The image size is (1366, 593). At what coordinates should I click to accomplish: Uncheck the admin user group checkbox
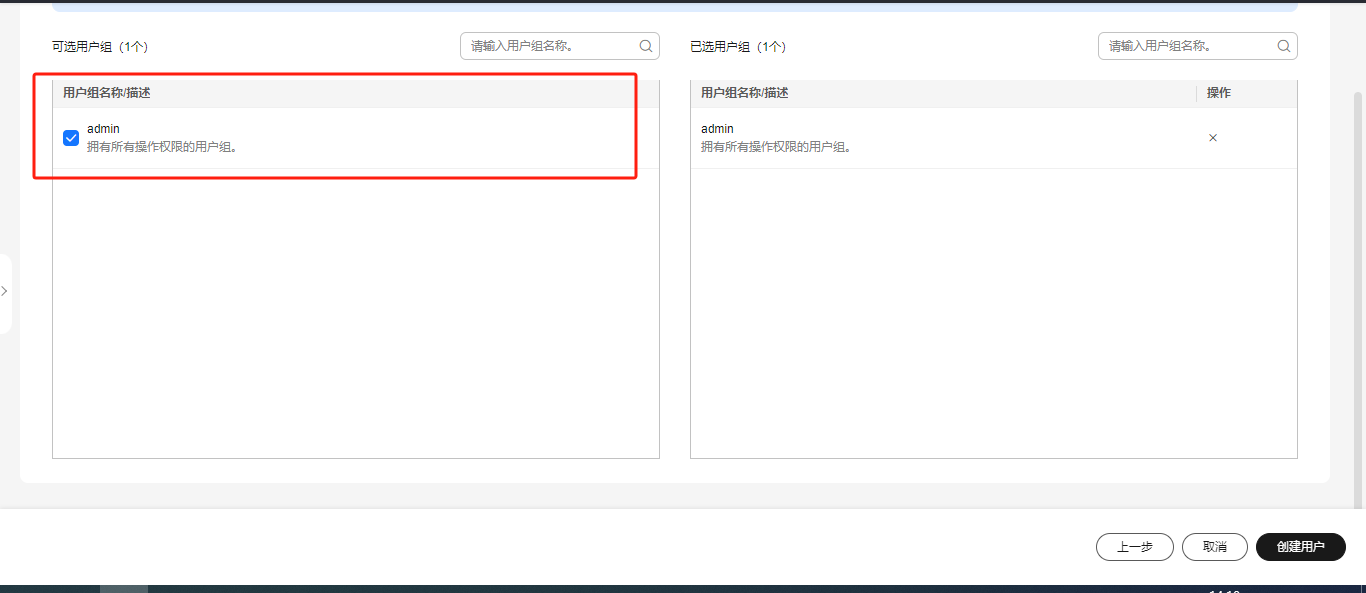click(x=71, y=138)
